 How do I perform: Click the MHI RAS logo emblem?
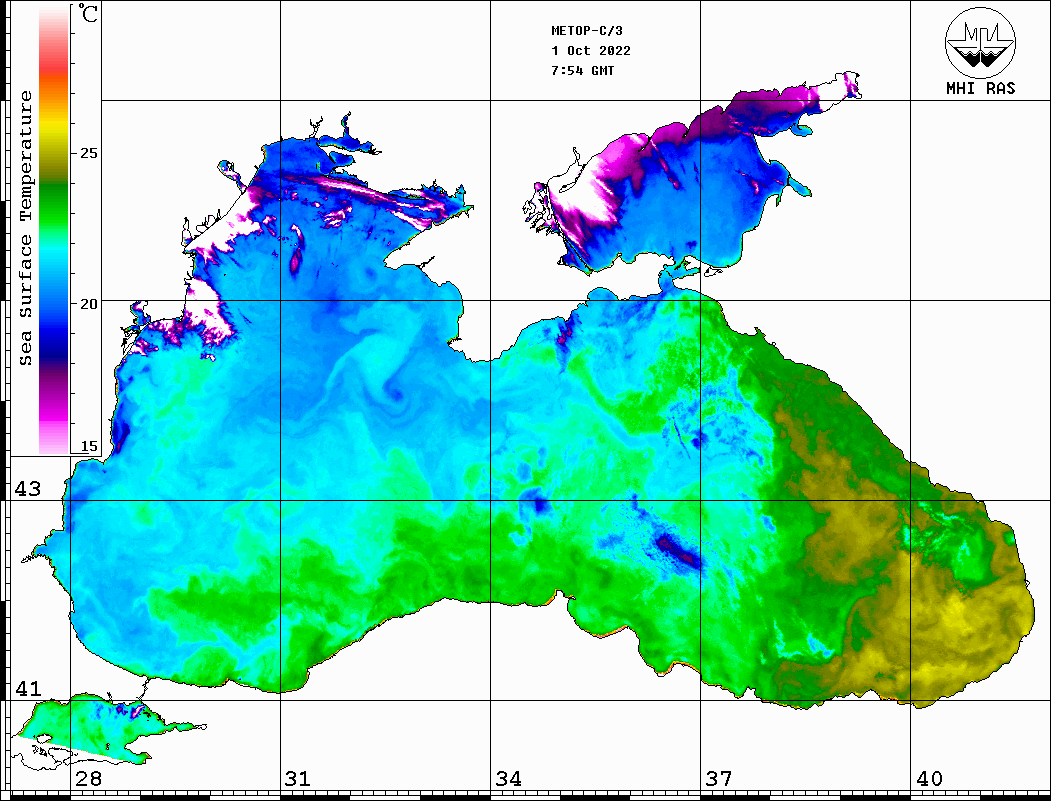(980, 42)
